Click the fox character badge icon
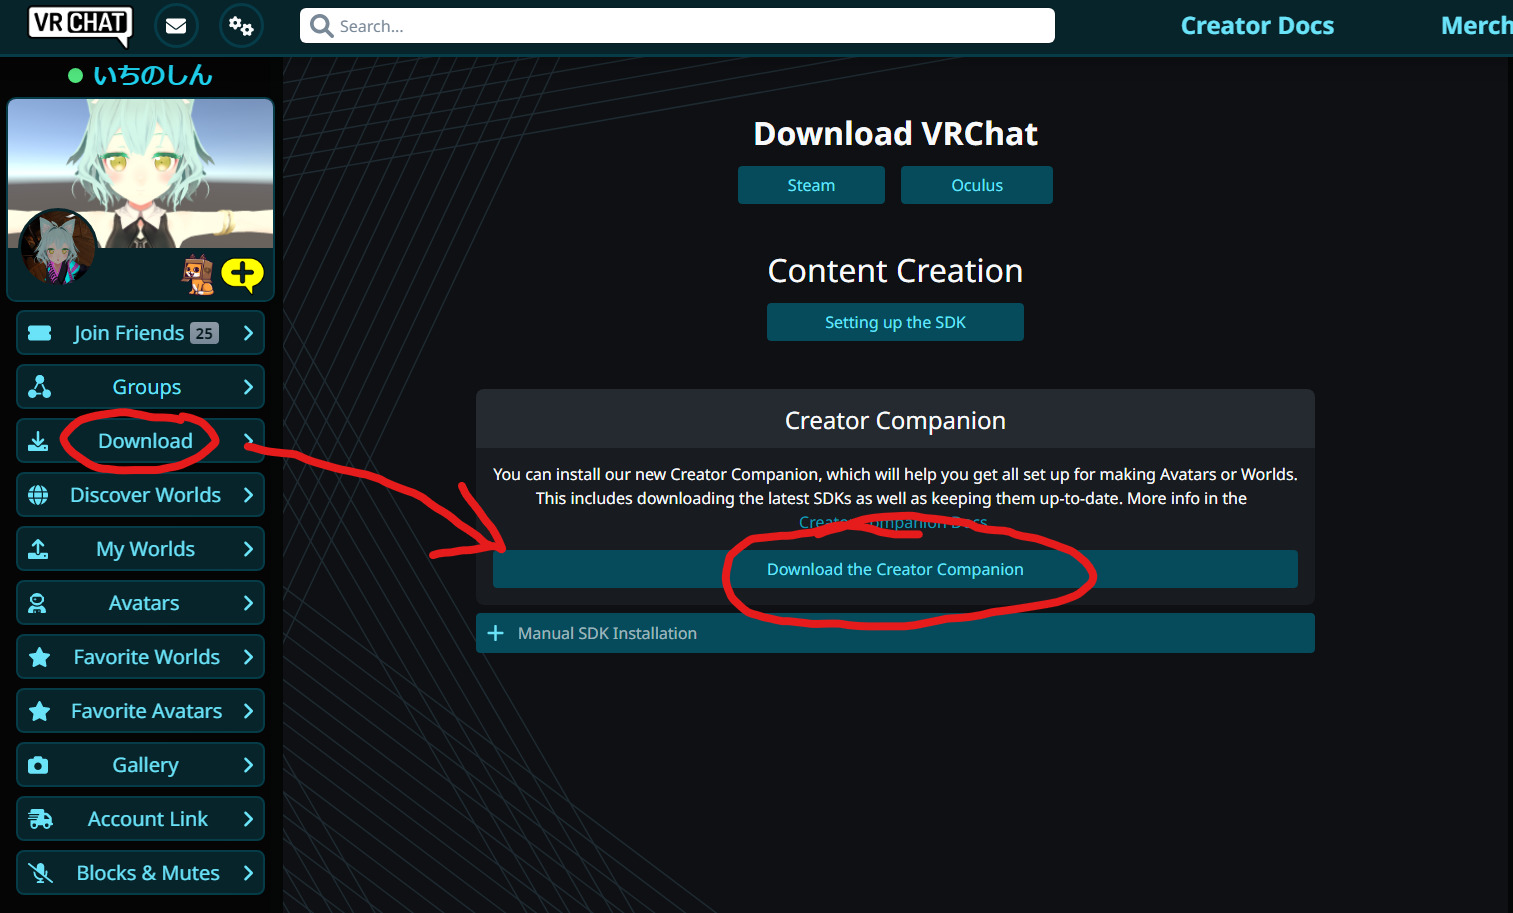This screenshot has height=913, width=1513. (x=198, y=275)
